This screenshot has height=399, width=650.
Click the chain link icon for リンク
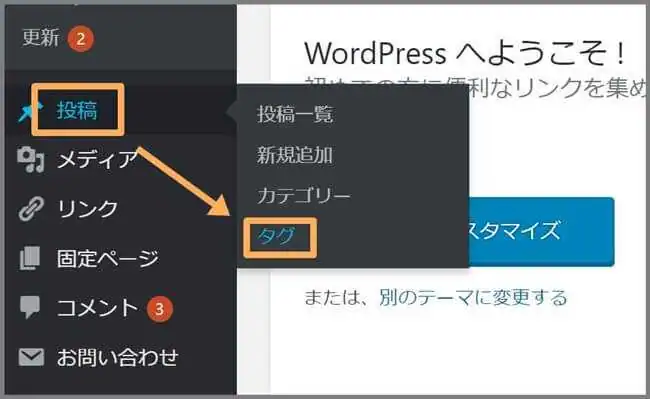(x=31, y=208)
